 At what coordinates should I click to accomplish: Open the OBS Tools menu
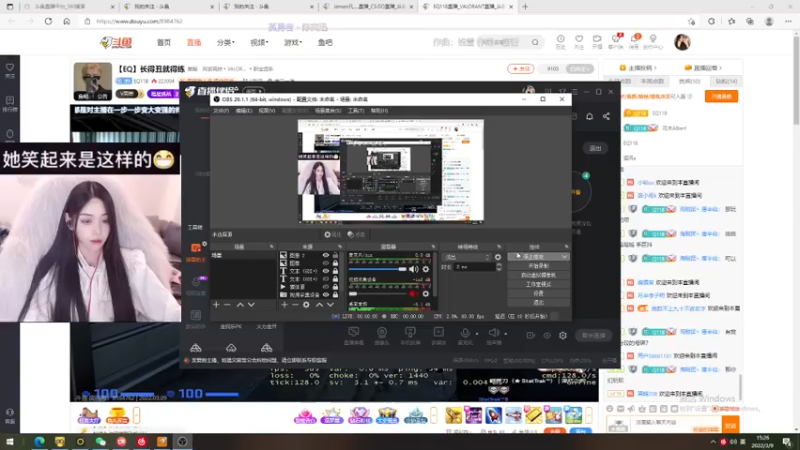[x=356, y=111]
